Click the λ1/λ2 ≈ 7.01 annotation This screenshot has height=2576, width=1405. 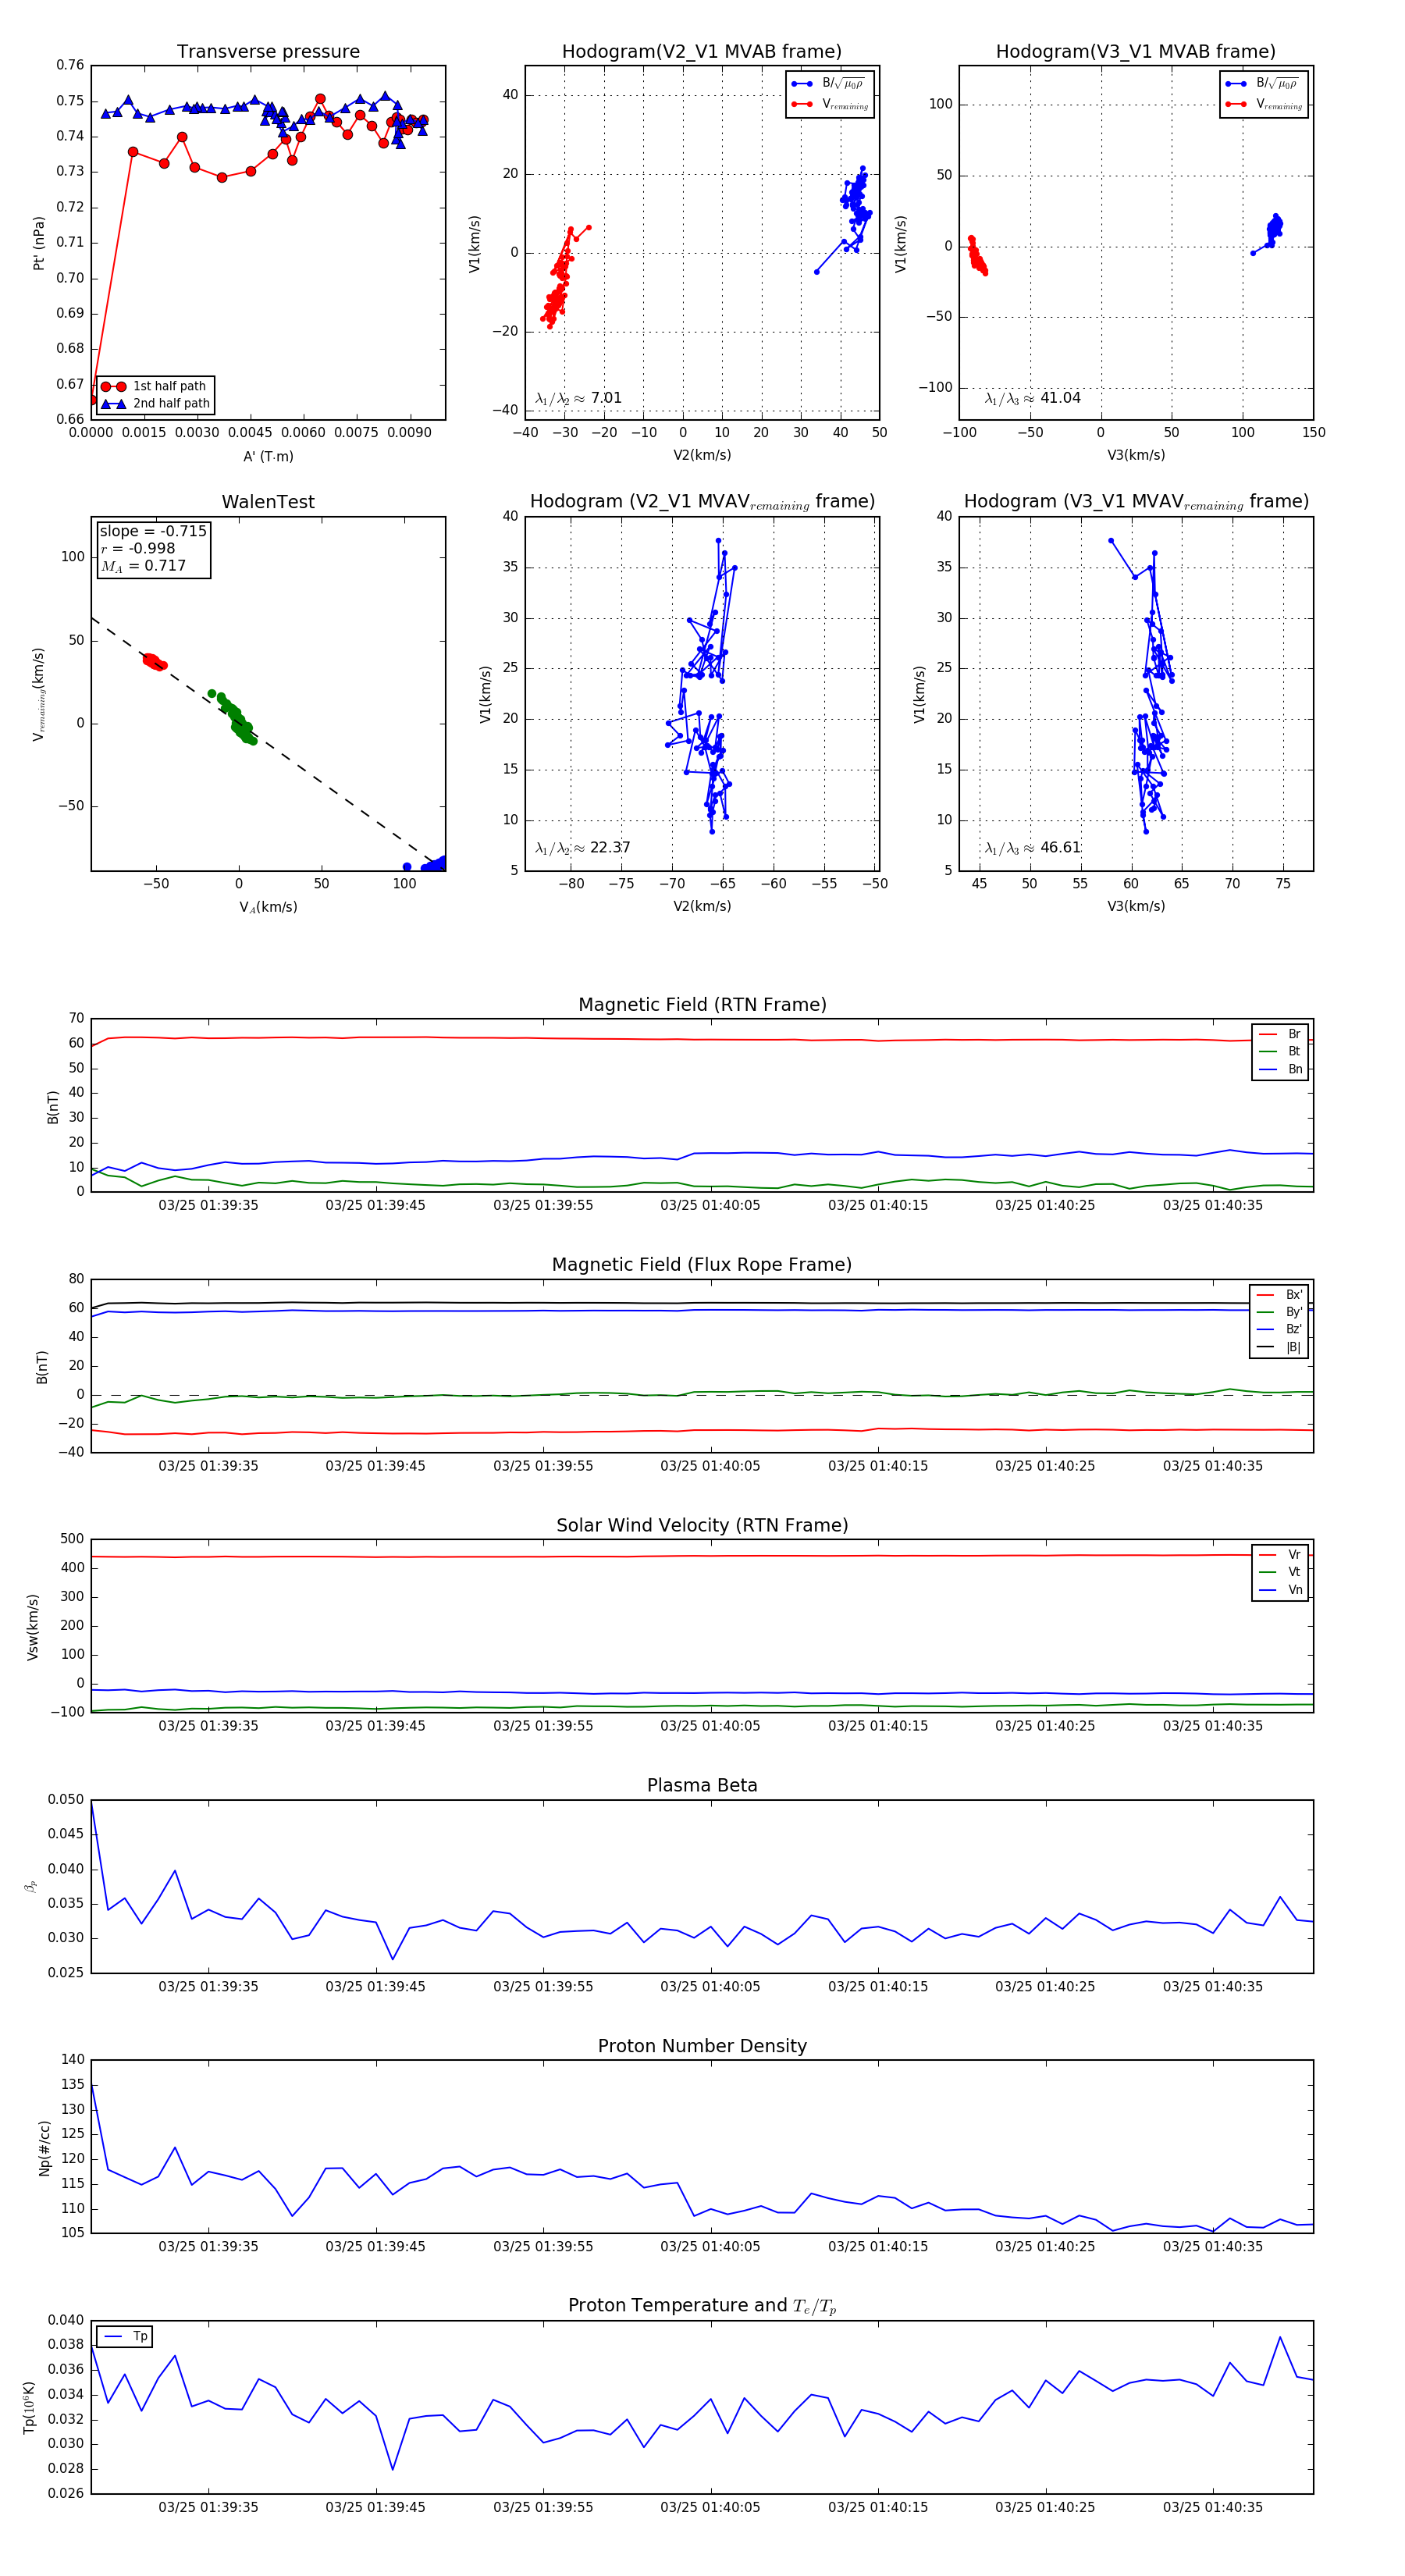[578, 398]
